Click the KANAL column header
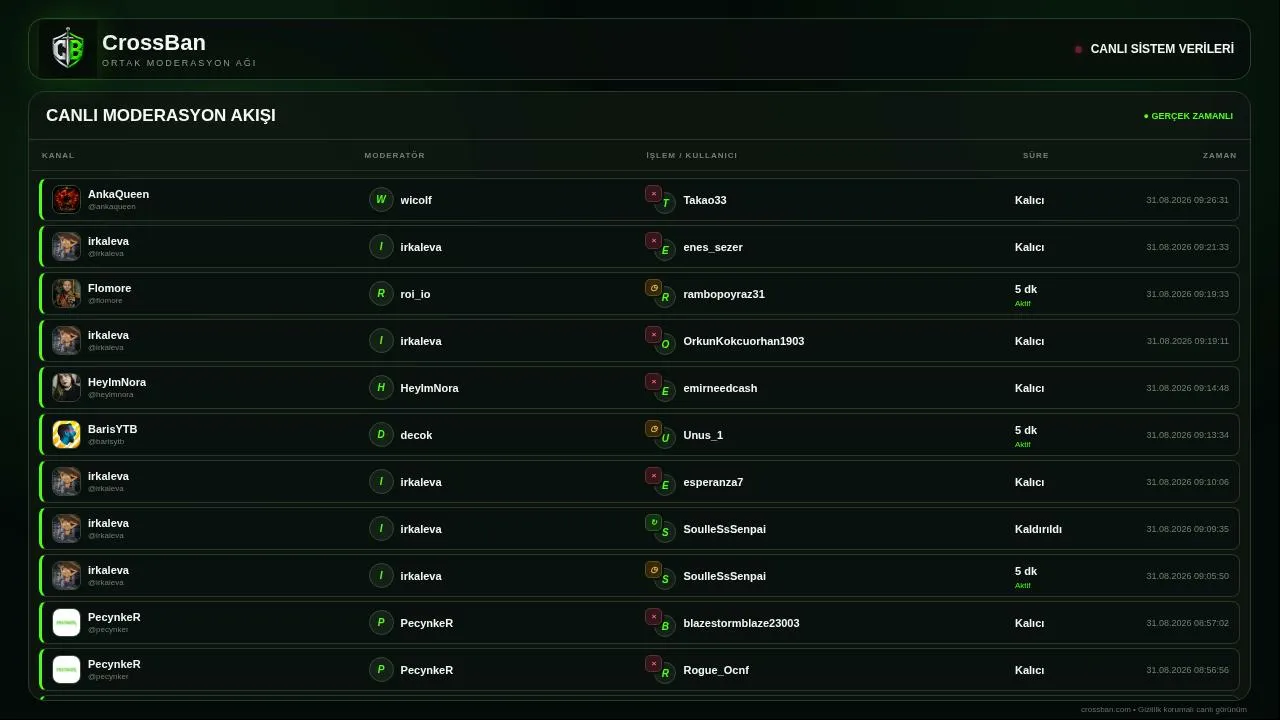The width and height of the screenshot is (1280, 720). [x=58, y=155]
